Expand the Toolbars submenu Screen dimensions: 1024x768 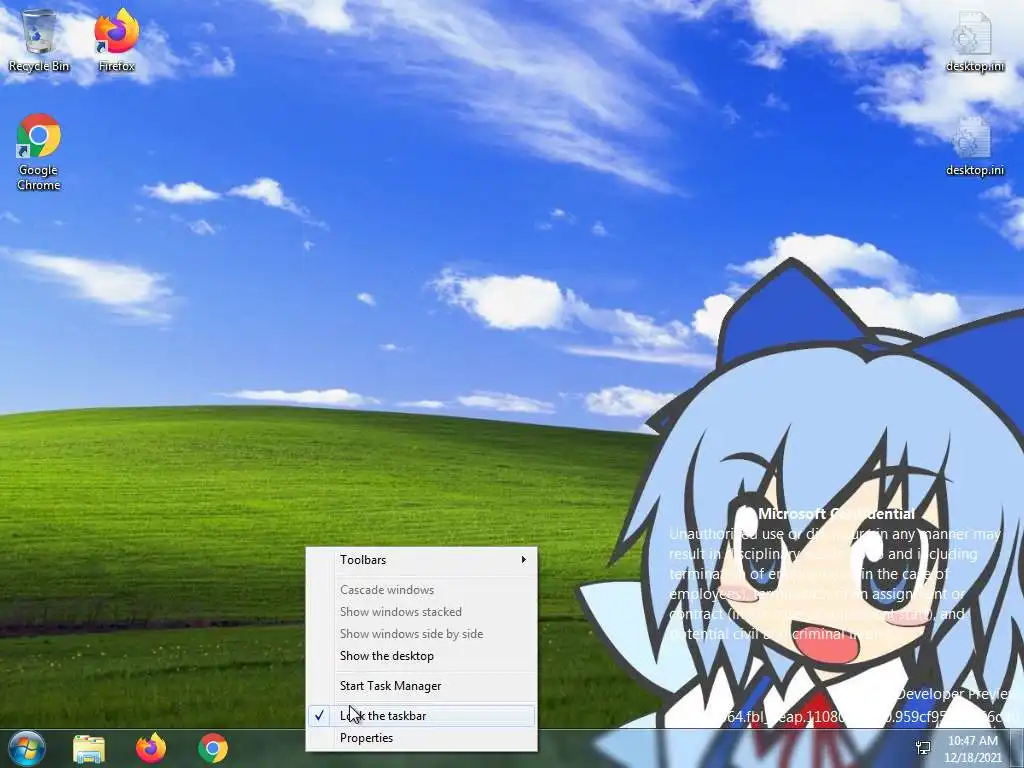coord(421,560)
